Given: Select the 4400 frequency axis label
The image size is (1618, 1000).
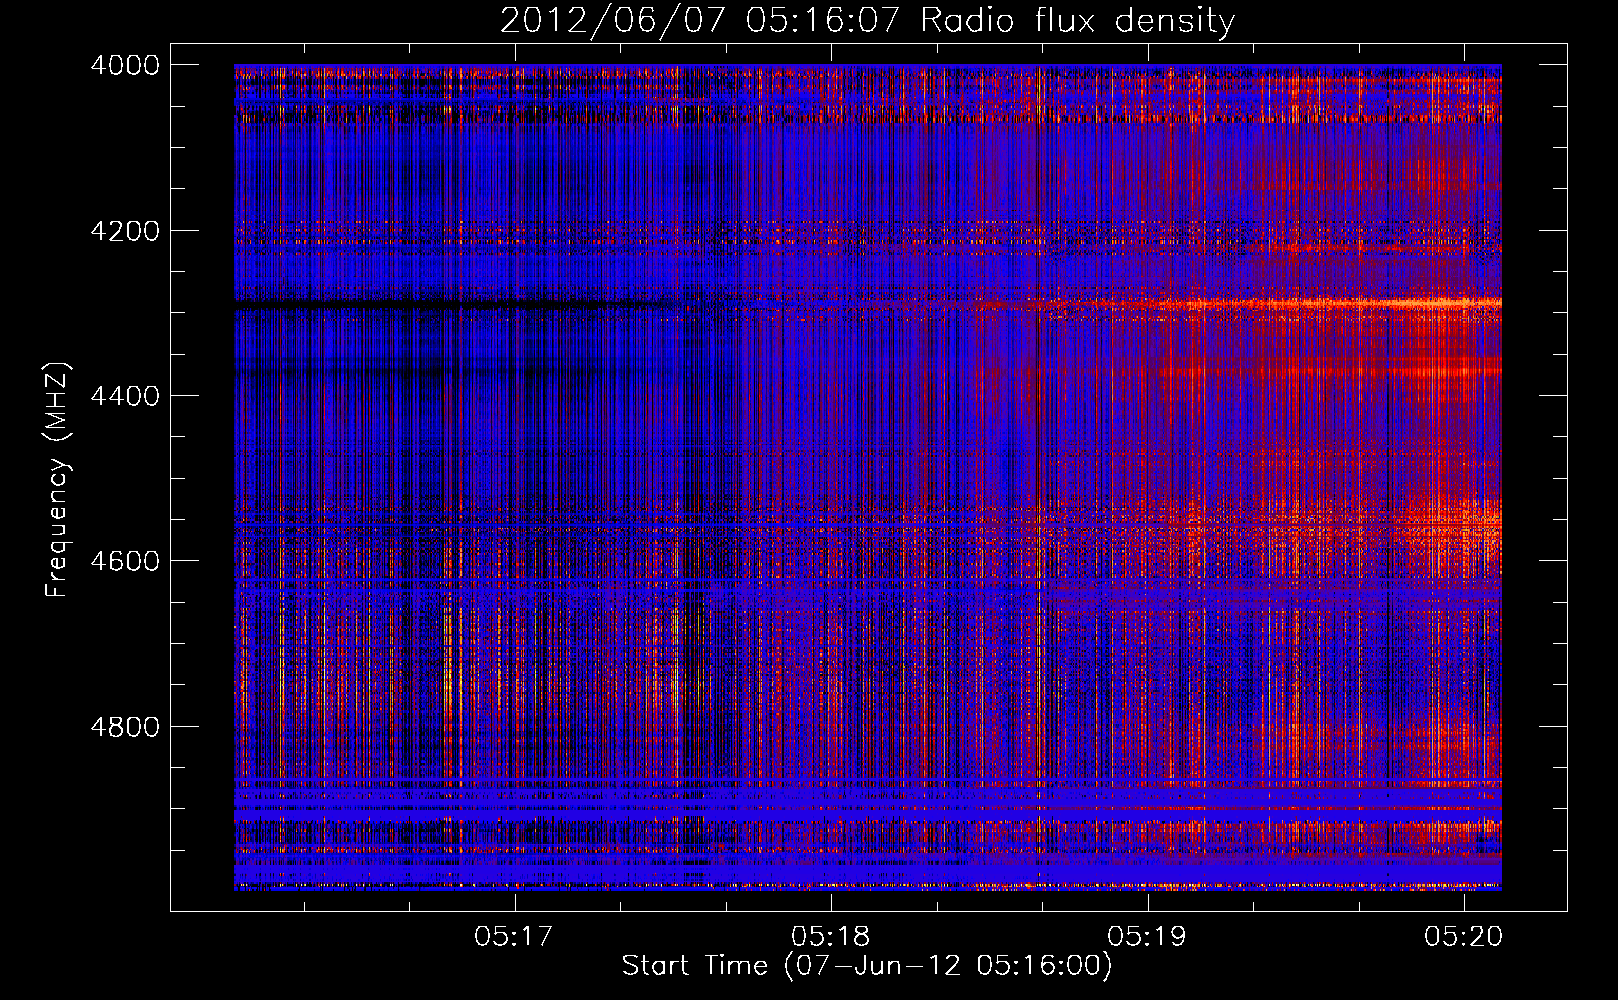Looking at the screenshot, I should click(x=125, y=396).
